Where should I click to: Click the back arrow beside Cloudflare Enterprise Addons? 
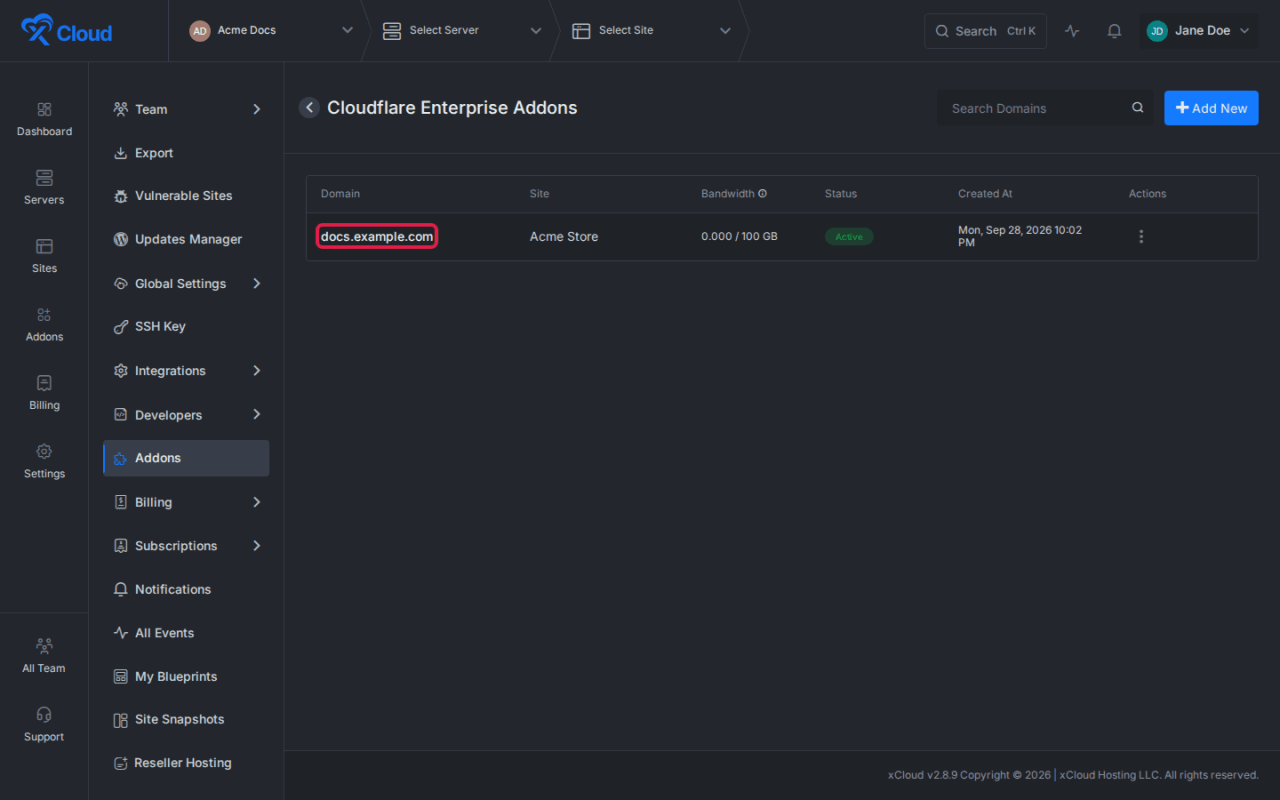tap(309, 108)
